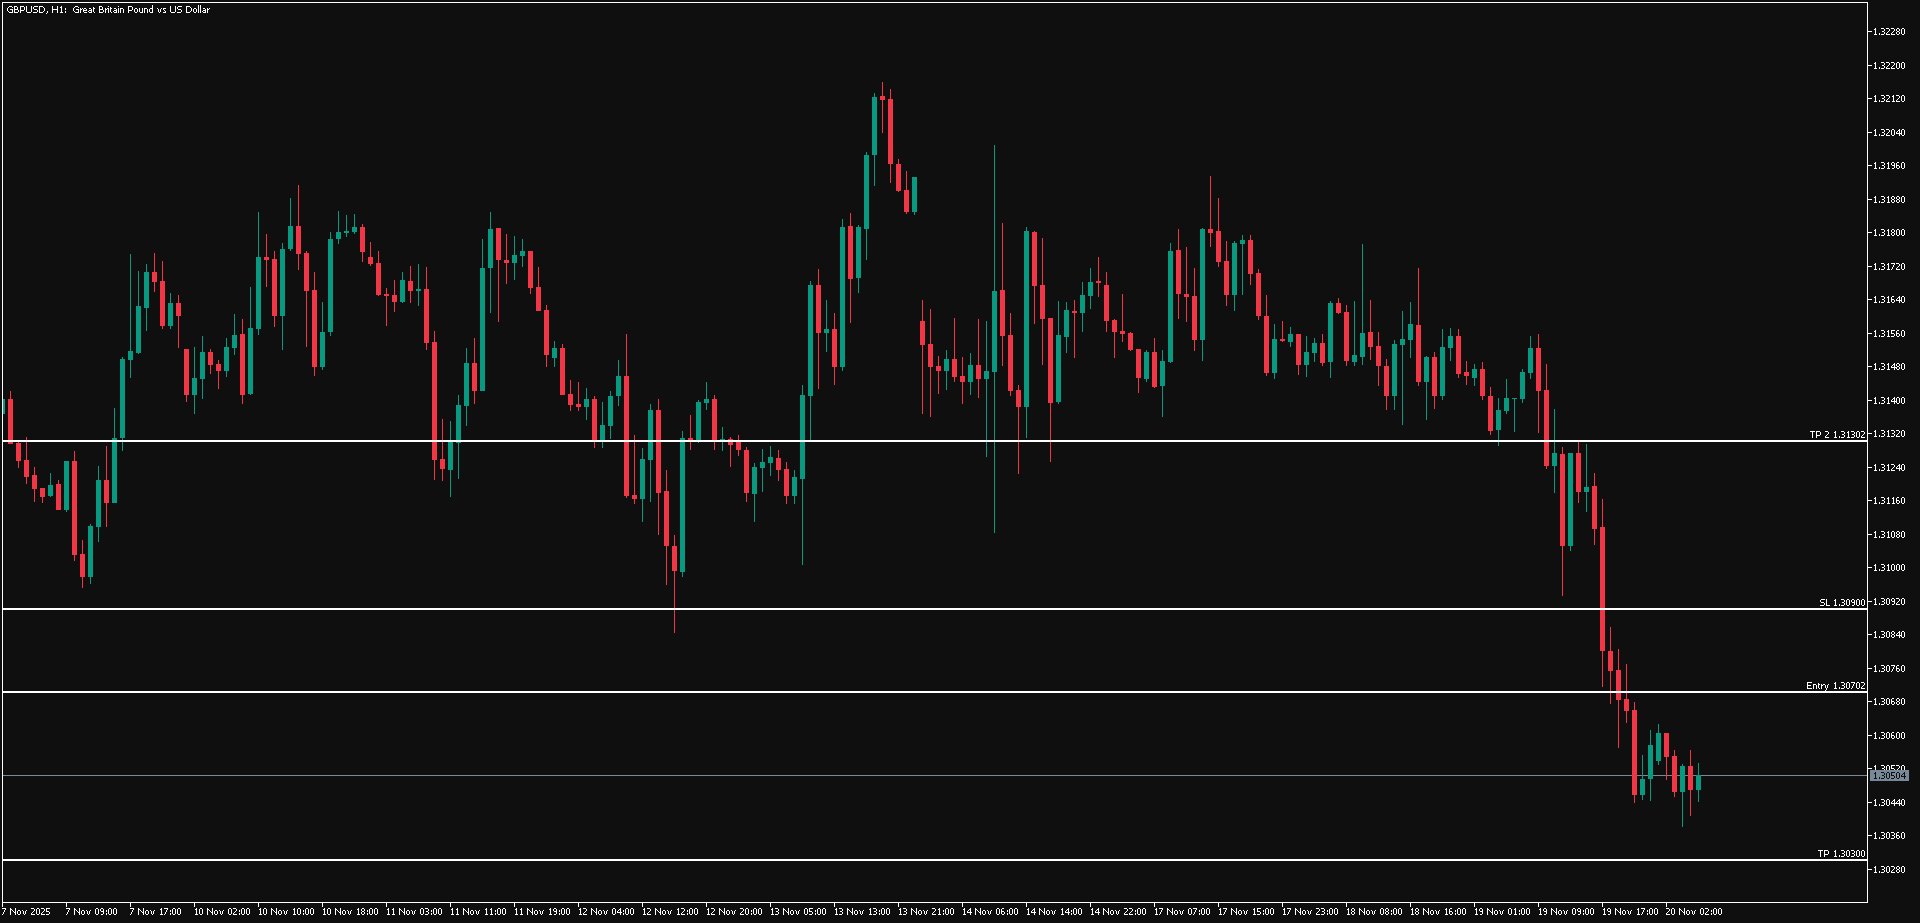
Task: Select the TP 1.30300 line label
Action: tap(1841, 854)
